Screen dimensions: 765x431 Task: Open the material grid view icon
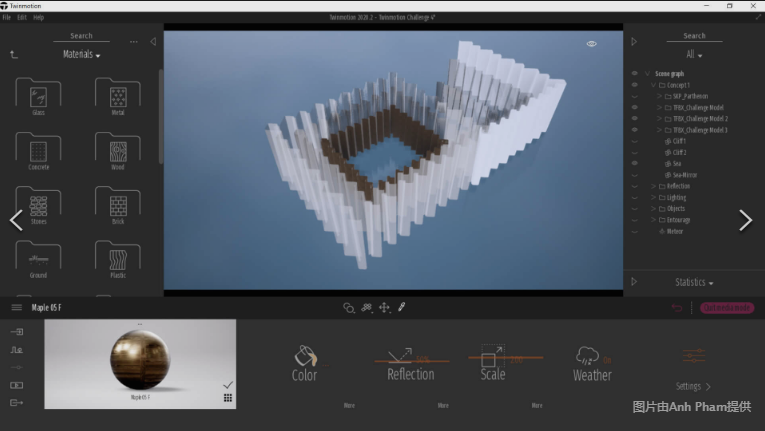coord(228,398)
